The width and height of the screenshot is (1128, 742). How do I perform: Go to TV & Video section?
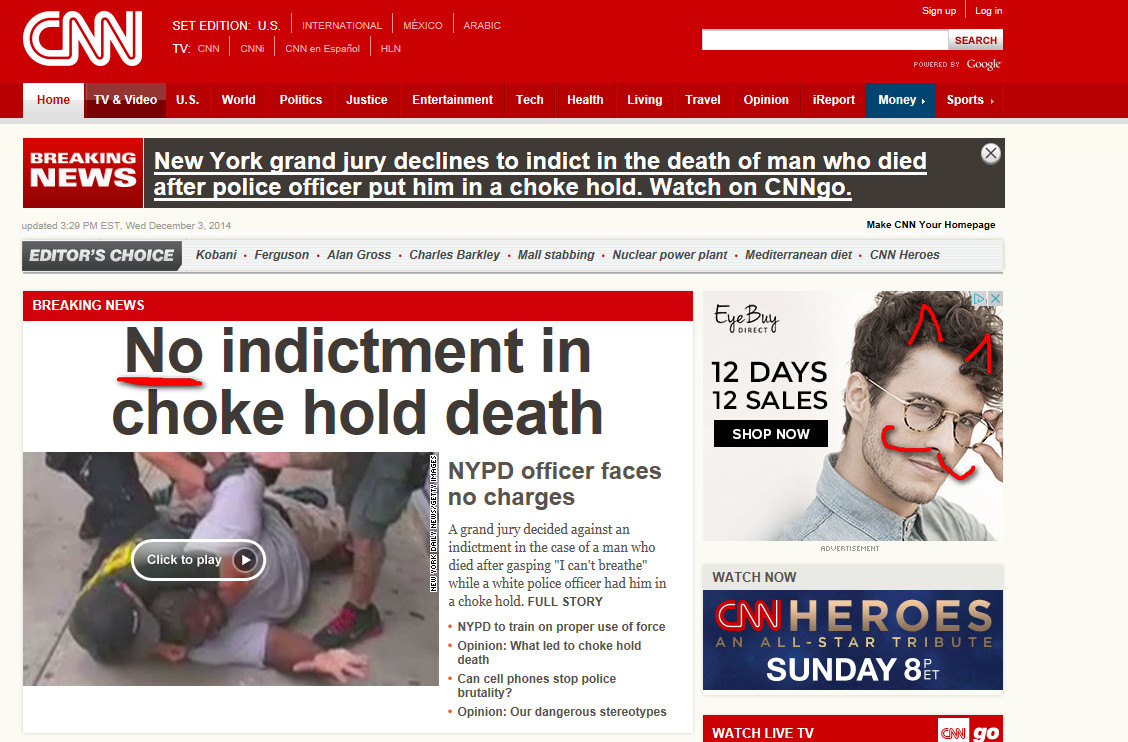pos(125,100)
